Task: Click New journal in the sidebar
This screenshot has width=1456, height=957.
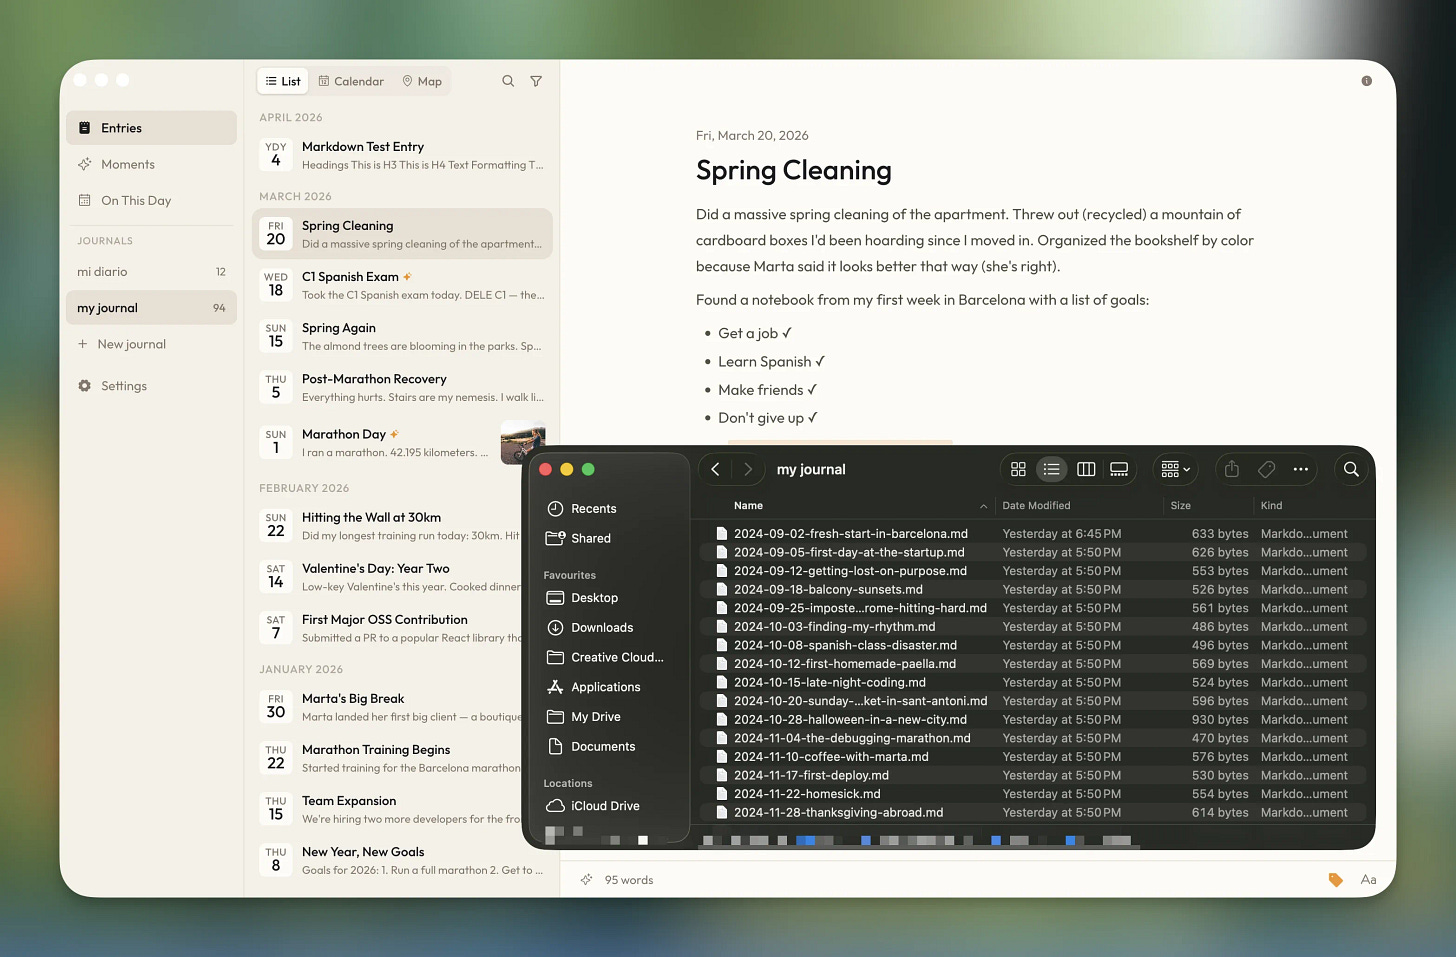Action: pyautogui.click(x=130, y=343)
